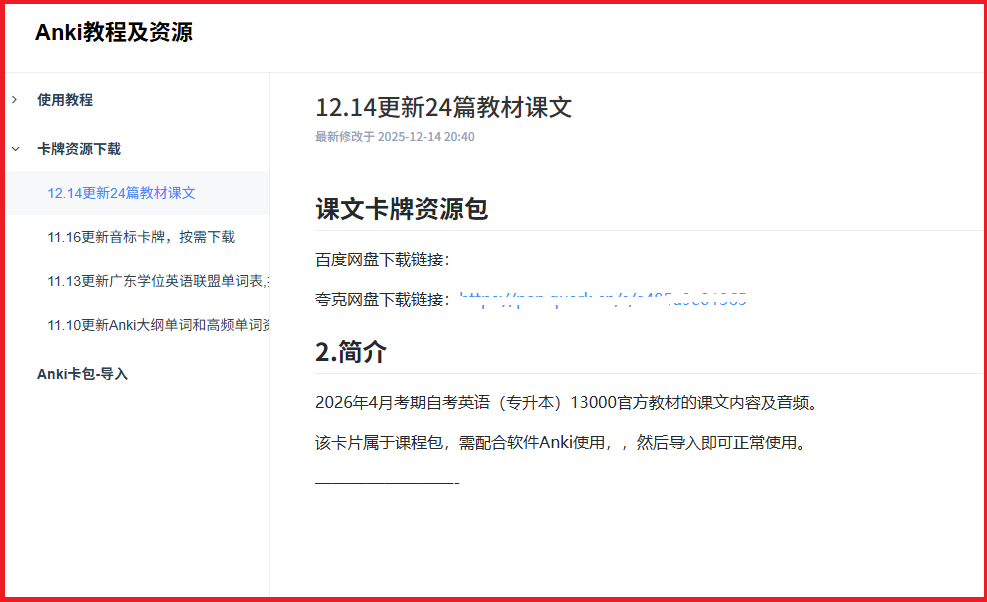Click the Anki教程及资源 site title

(115, 31)
